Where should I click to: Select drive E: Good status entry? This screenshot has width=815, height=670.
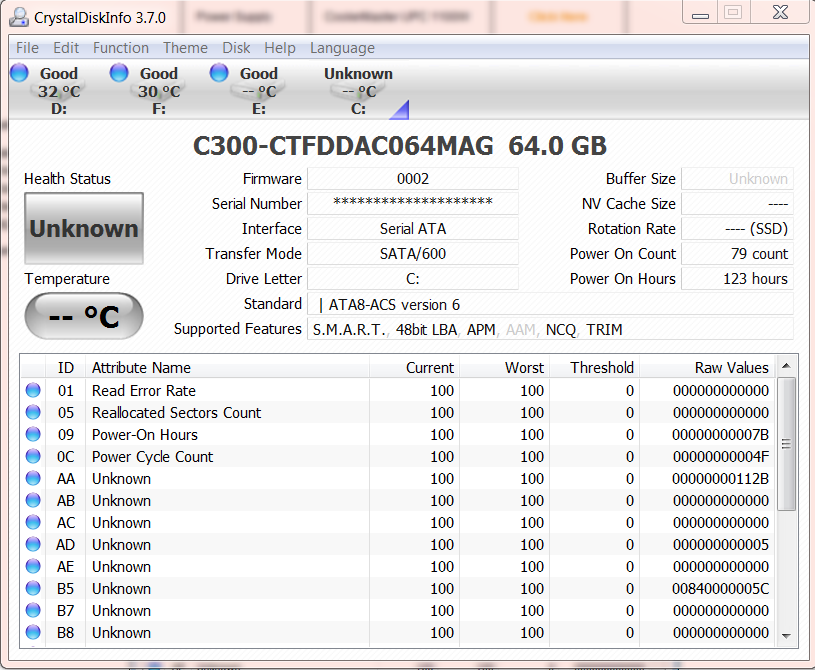(x=258, y=91)
